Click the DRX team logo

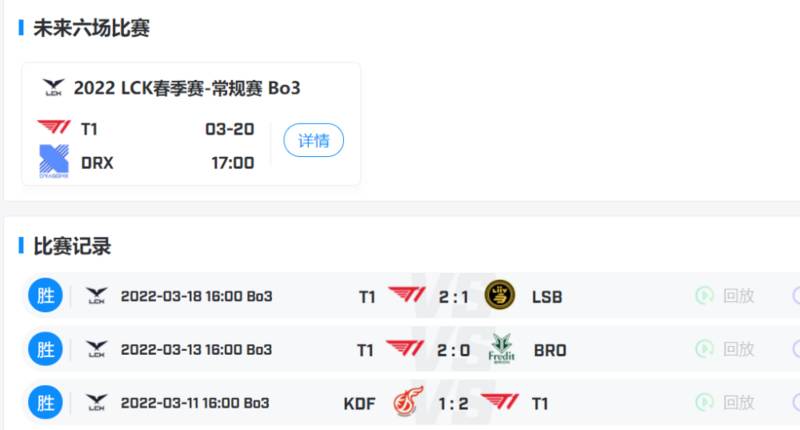click(x=53, y=161)
